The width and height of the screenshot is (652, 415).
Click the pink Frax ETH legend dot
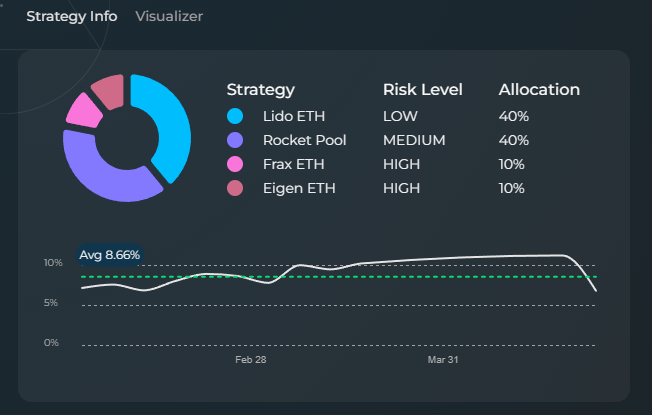point(236,164)
